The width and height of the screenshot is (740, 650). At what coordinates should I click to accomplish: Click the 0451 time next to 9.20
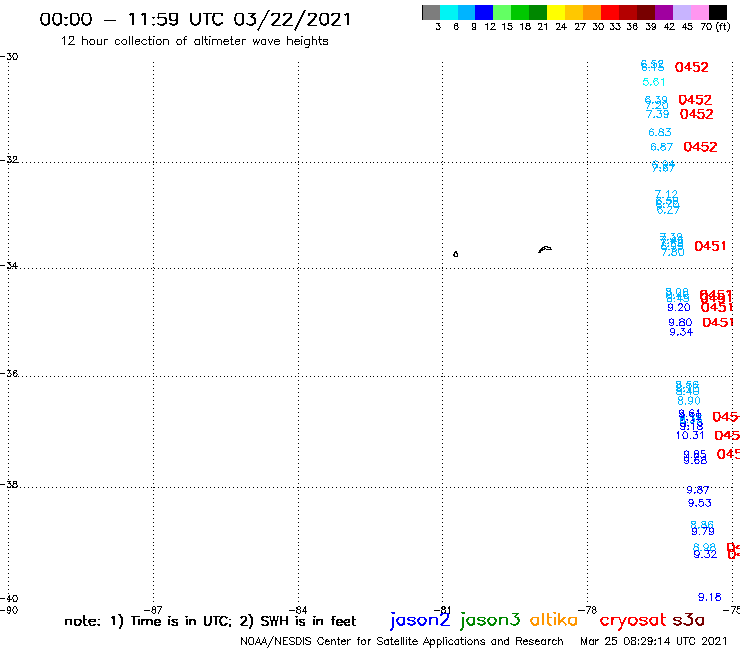pos(717,308)
